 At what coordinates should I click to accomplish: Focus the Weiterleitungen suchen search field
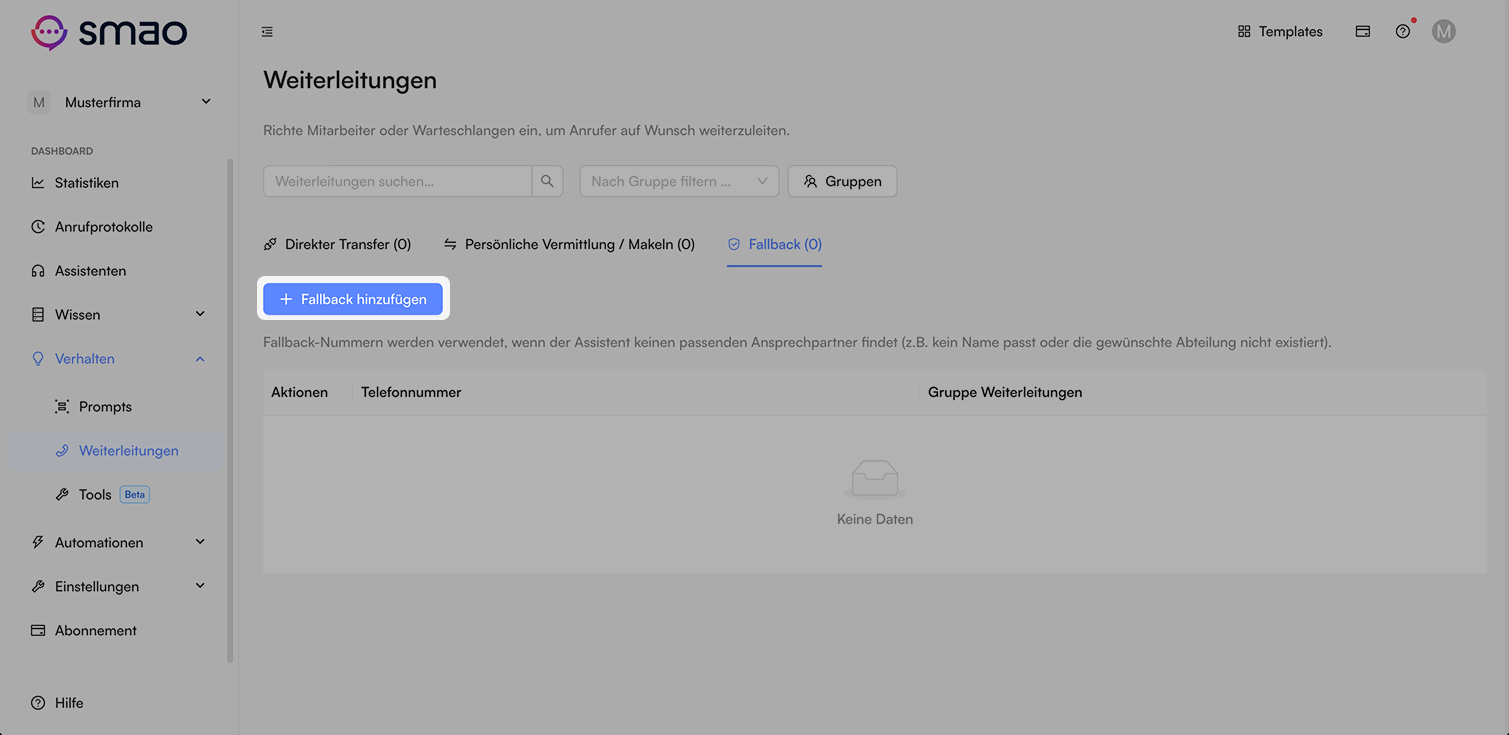397,181
